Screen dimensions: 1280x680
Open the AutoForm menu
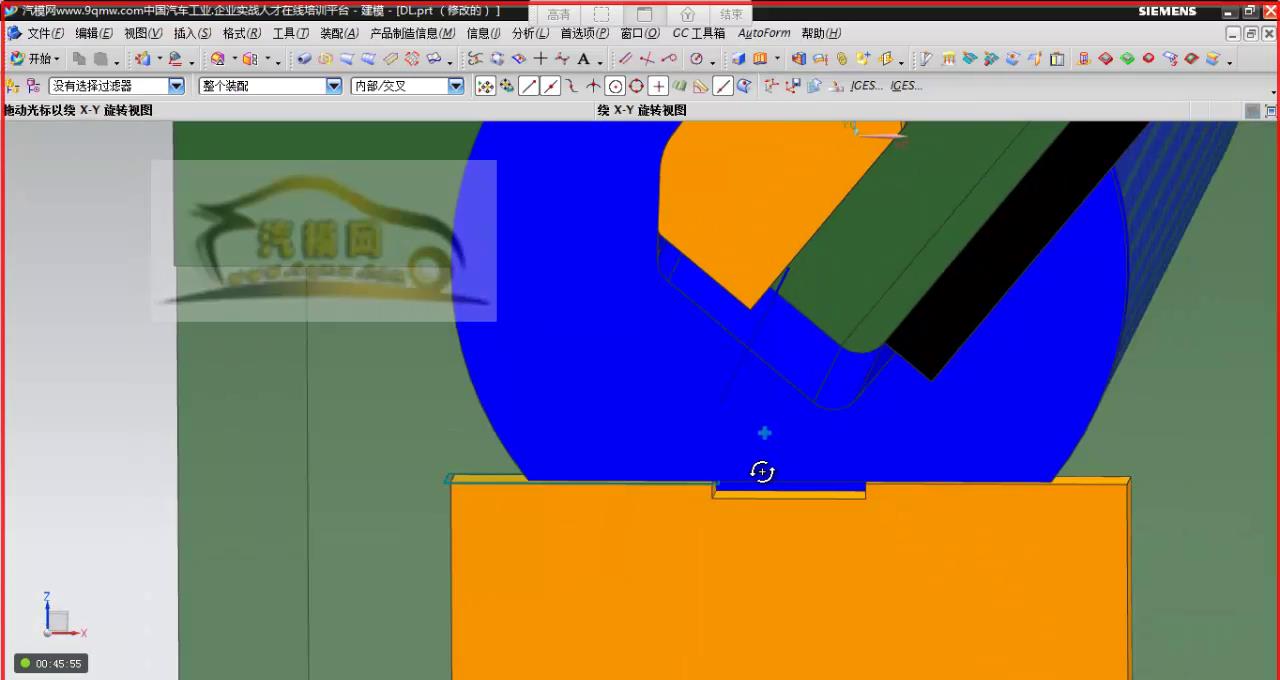[764, 33]
